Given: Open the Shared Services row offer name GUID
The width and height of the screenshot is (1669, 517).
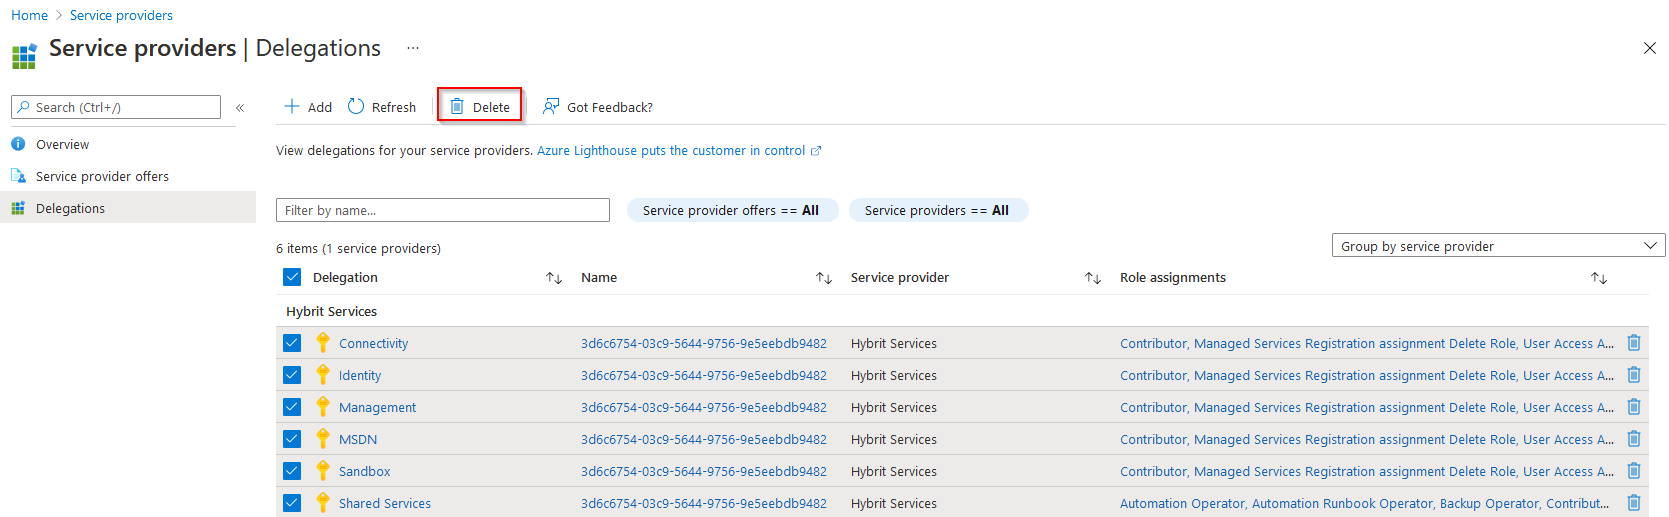Looking at the screenshot, I should tap(704, 503).
